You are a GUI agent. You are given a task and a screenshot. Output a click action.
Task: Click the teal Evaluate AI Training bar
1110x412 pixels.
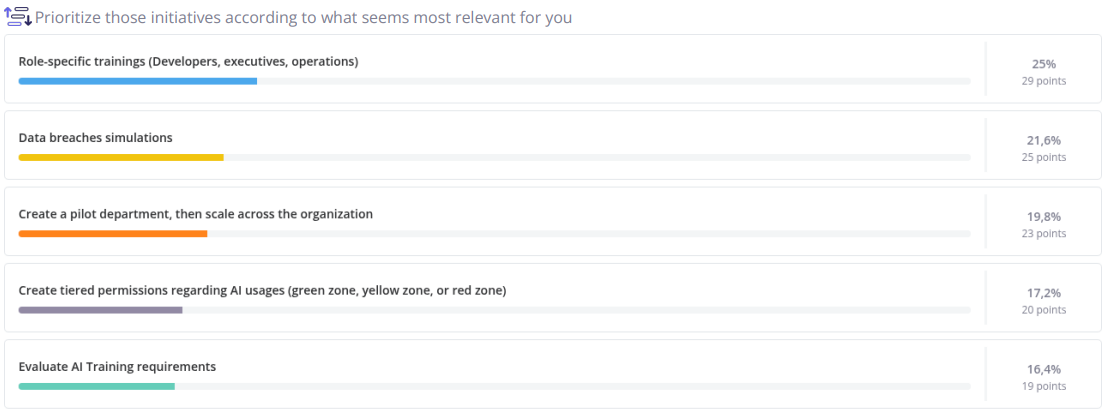point(96,387)
